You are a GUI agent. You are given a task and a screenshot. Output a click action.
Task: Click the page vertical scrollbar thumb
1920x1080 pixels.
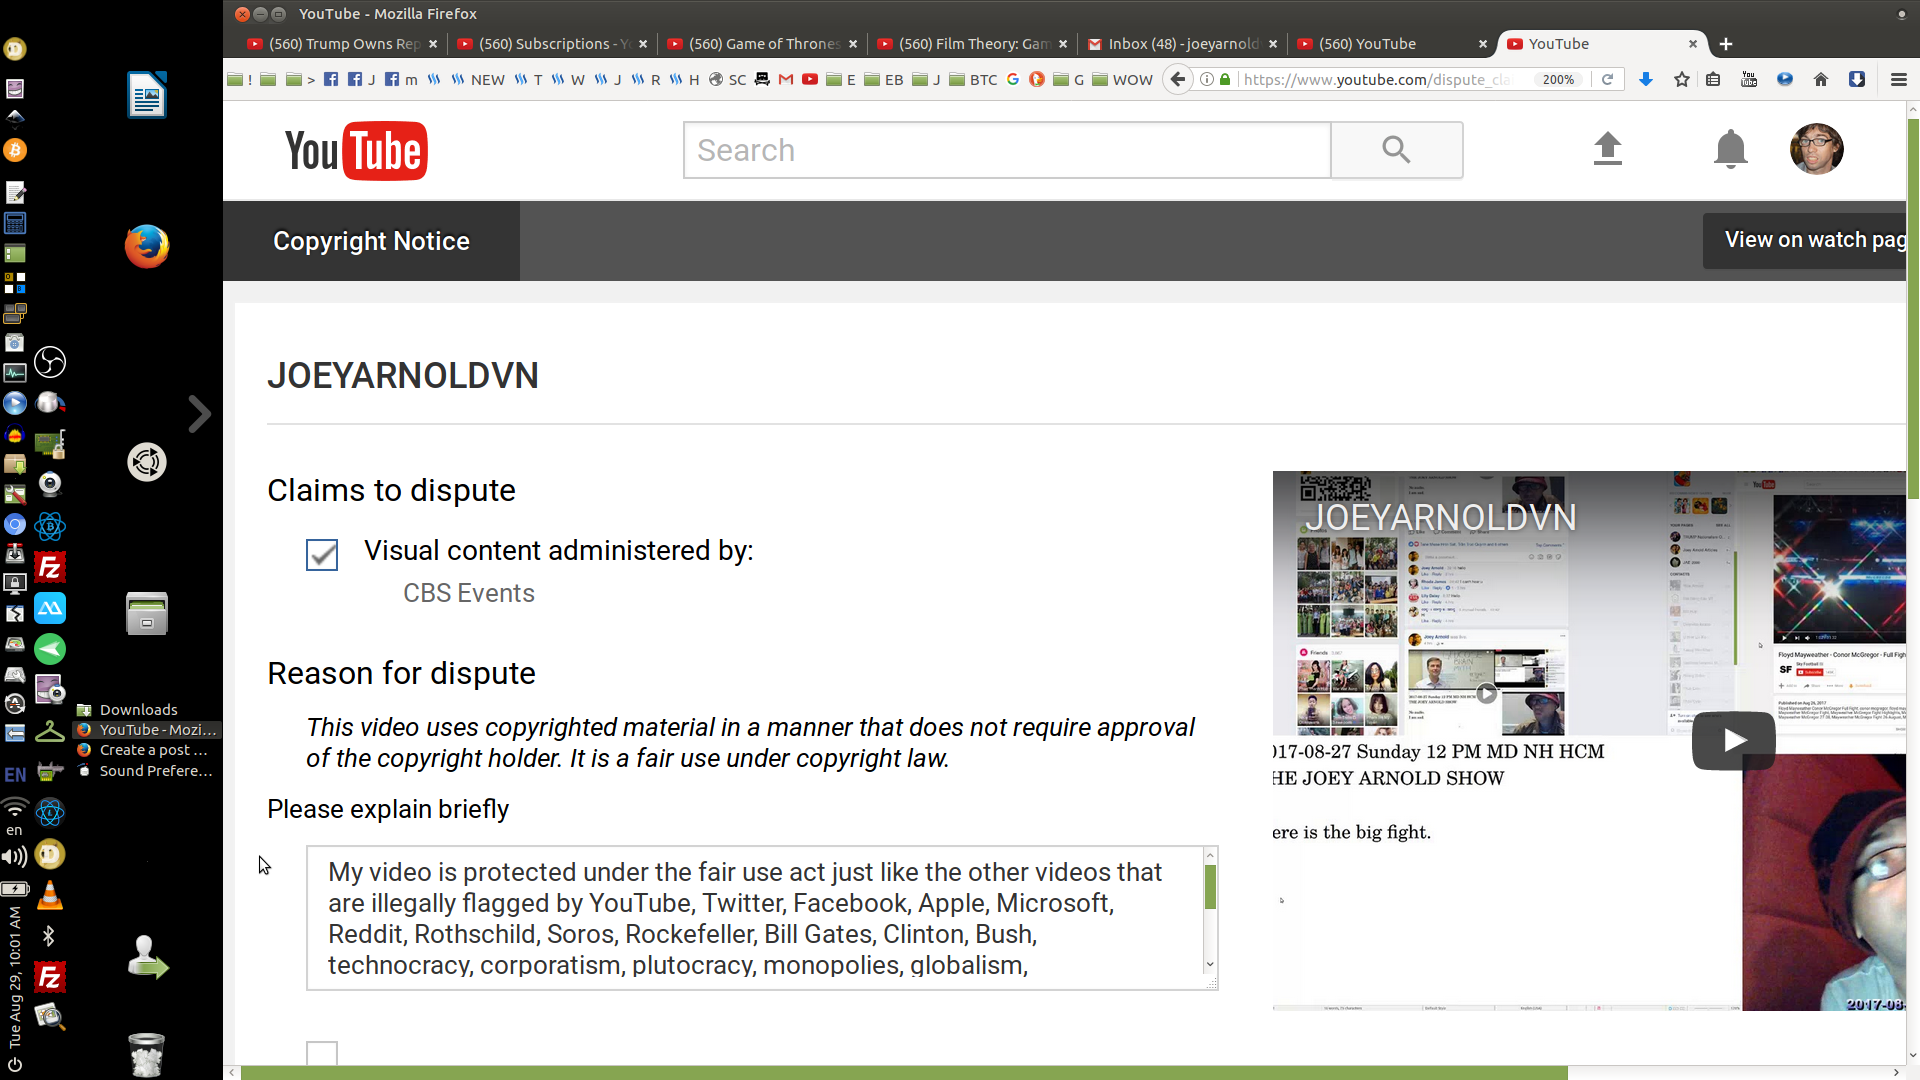tap(1913, 310)
